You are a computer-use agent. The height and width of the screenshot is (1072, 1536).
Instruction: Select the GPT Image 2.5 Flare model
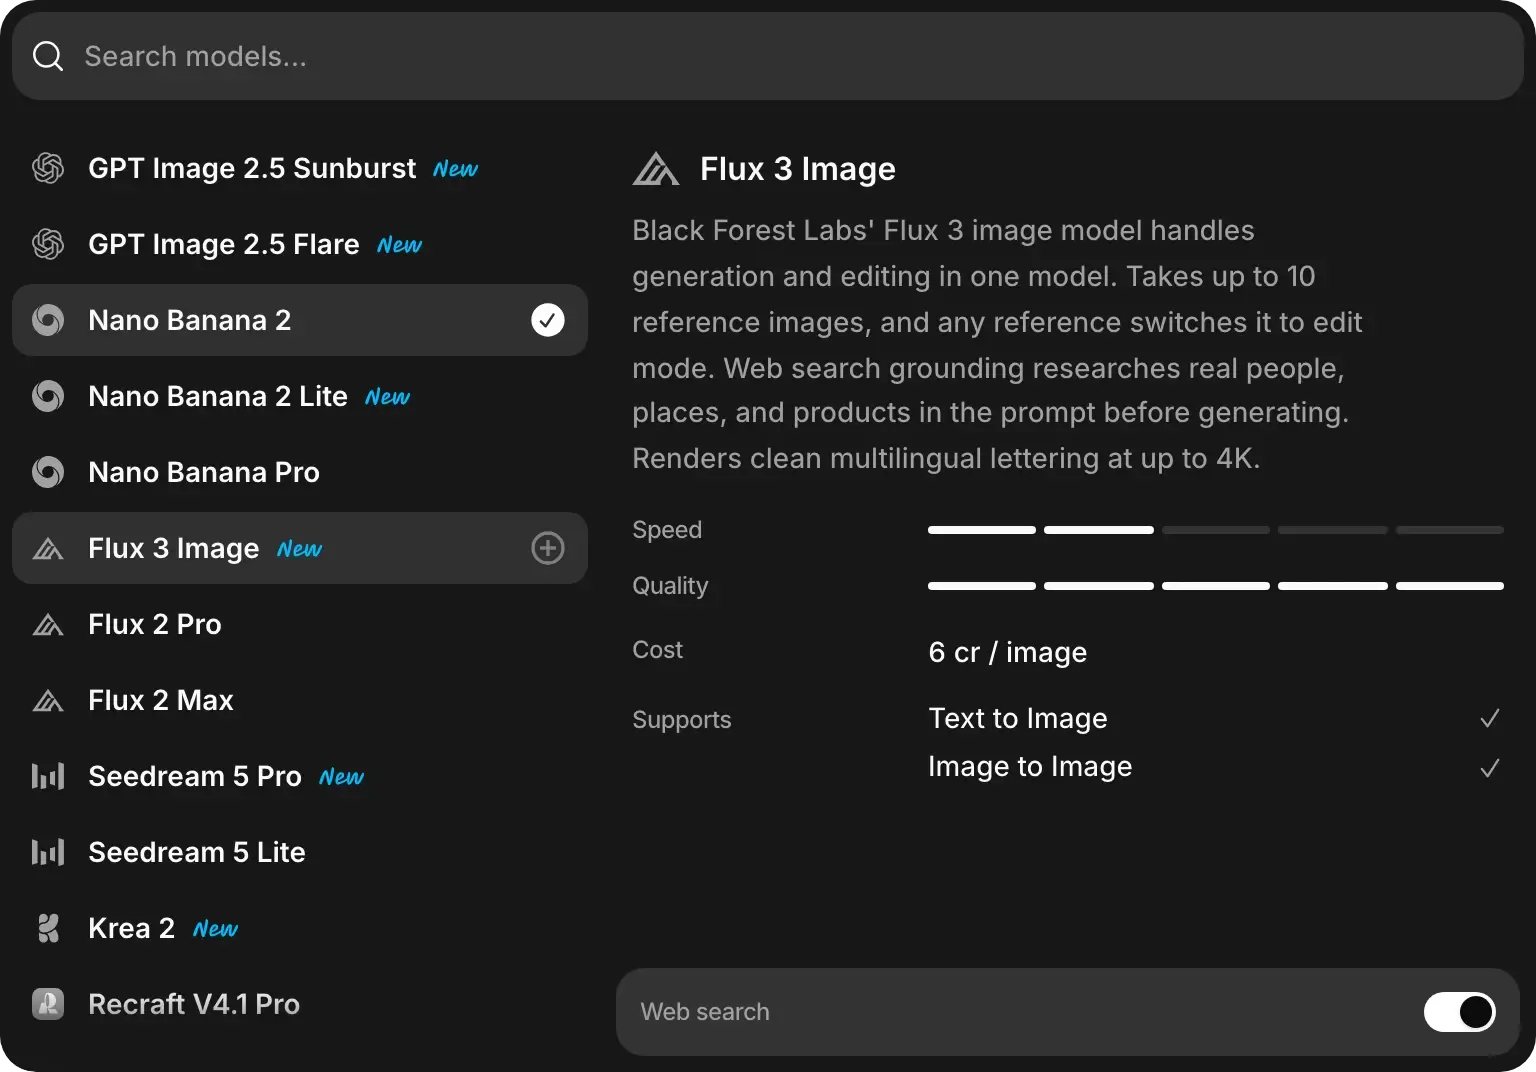[300, 244]
